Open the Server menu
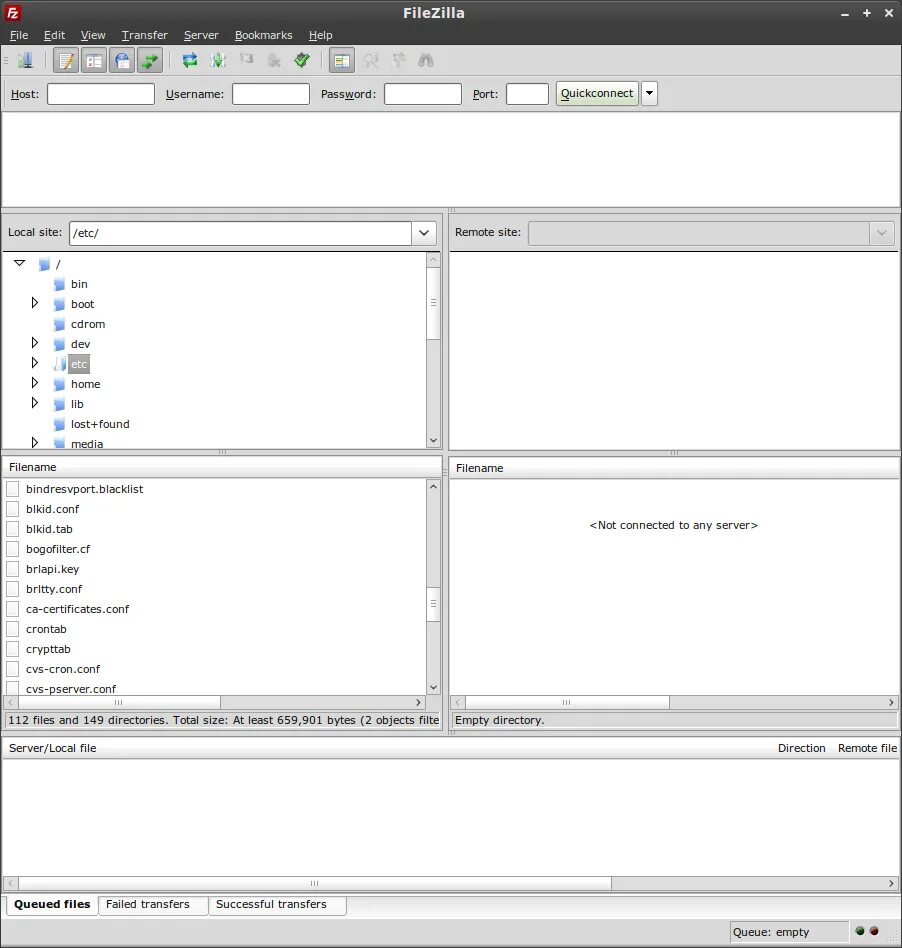Image resolution: width=902 pixels, height=948 pixels. point(201,35)
